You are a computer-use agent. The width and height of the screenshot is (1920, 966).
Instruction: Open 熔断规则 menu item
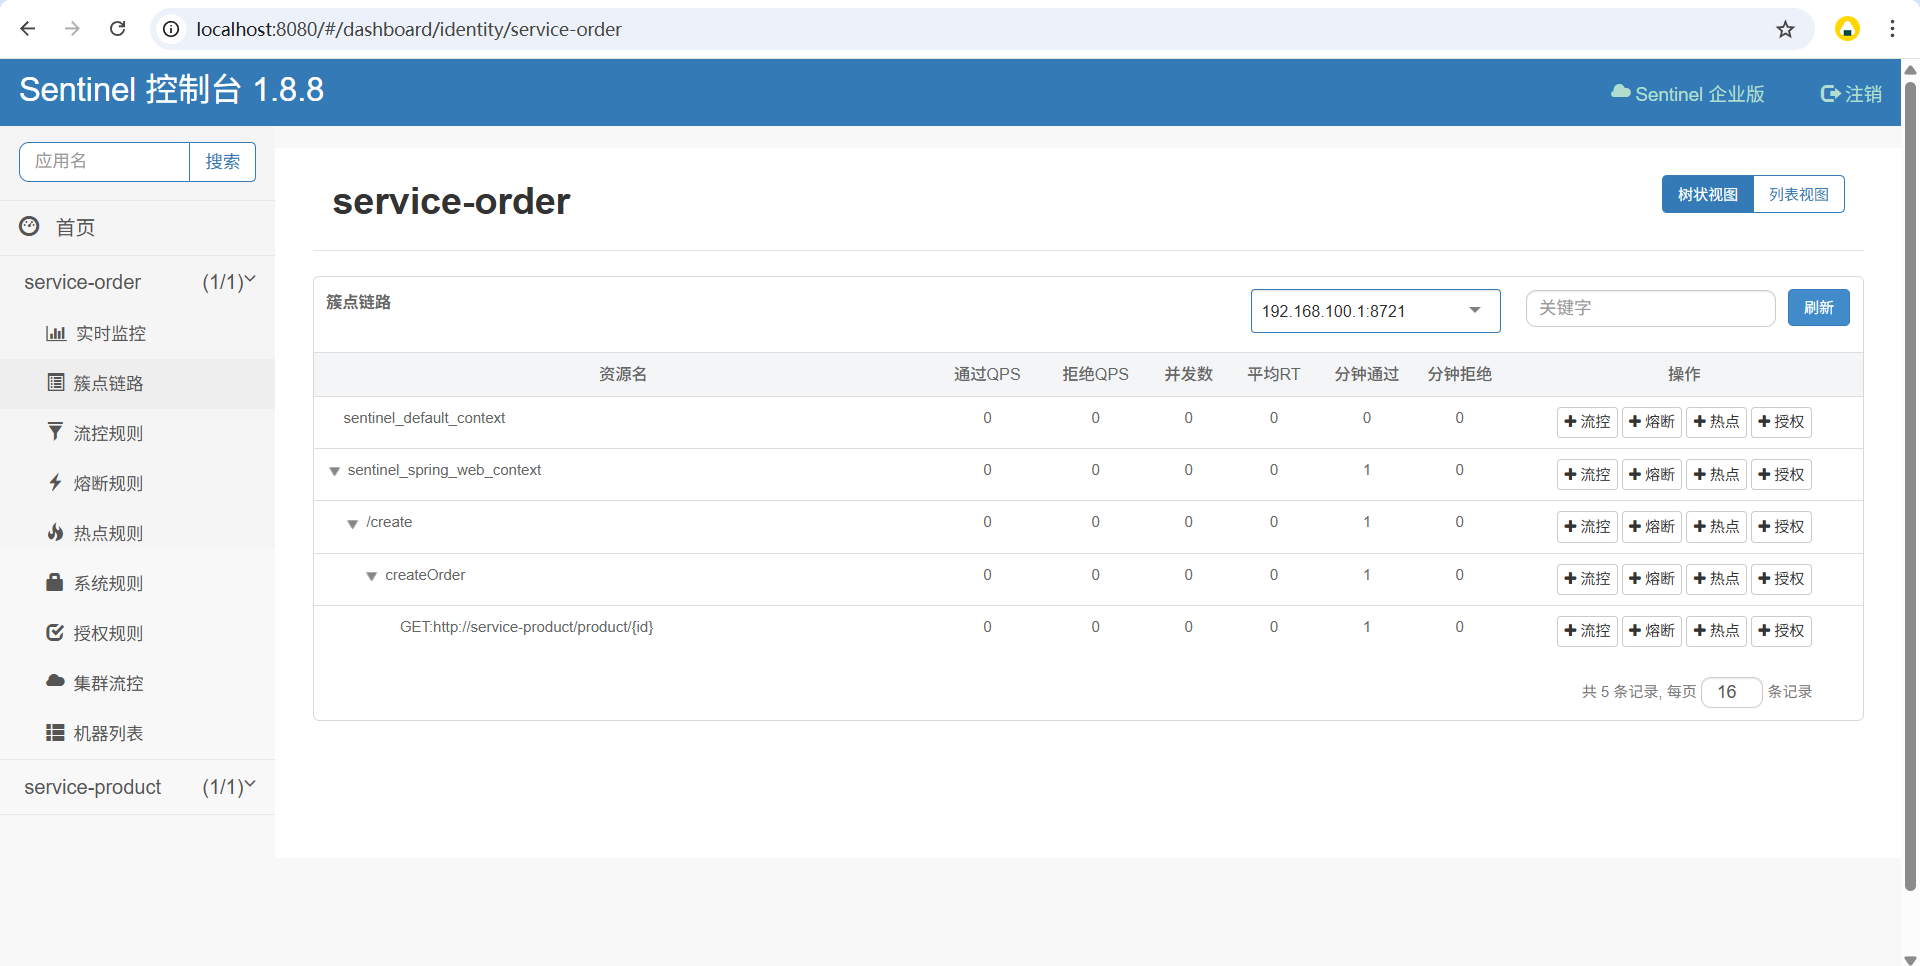tap(137, 483)
